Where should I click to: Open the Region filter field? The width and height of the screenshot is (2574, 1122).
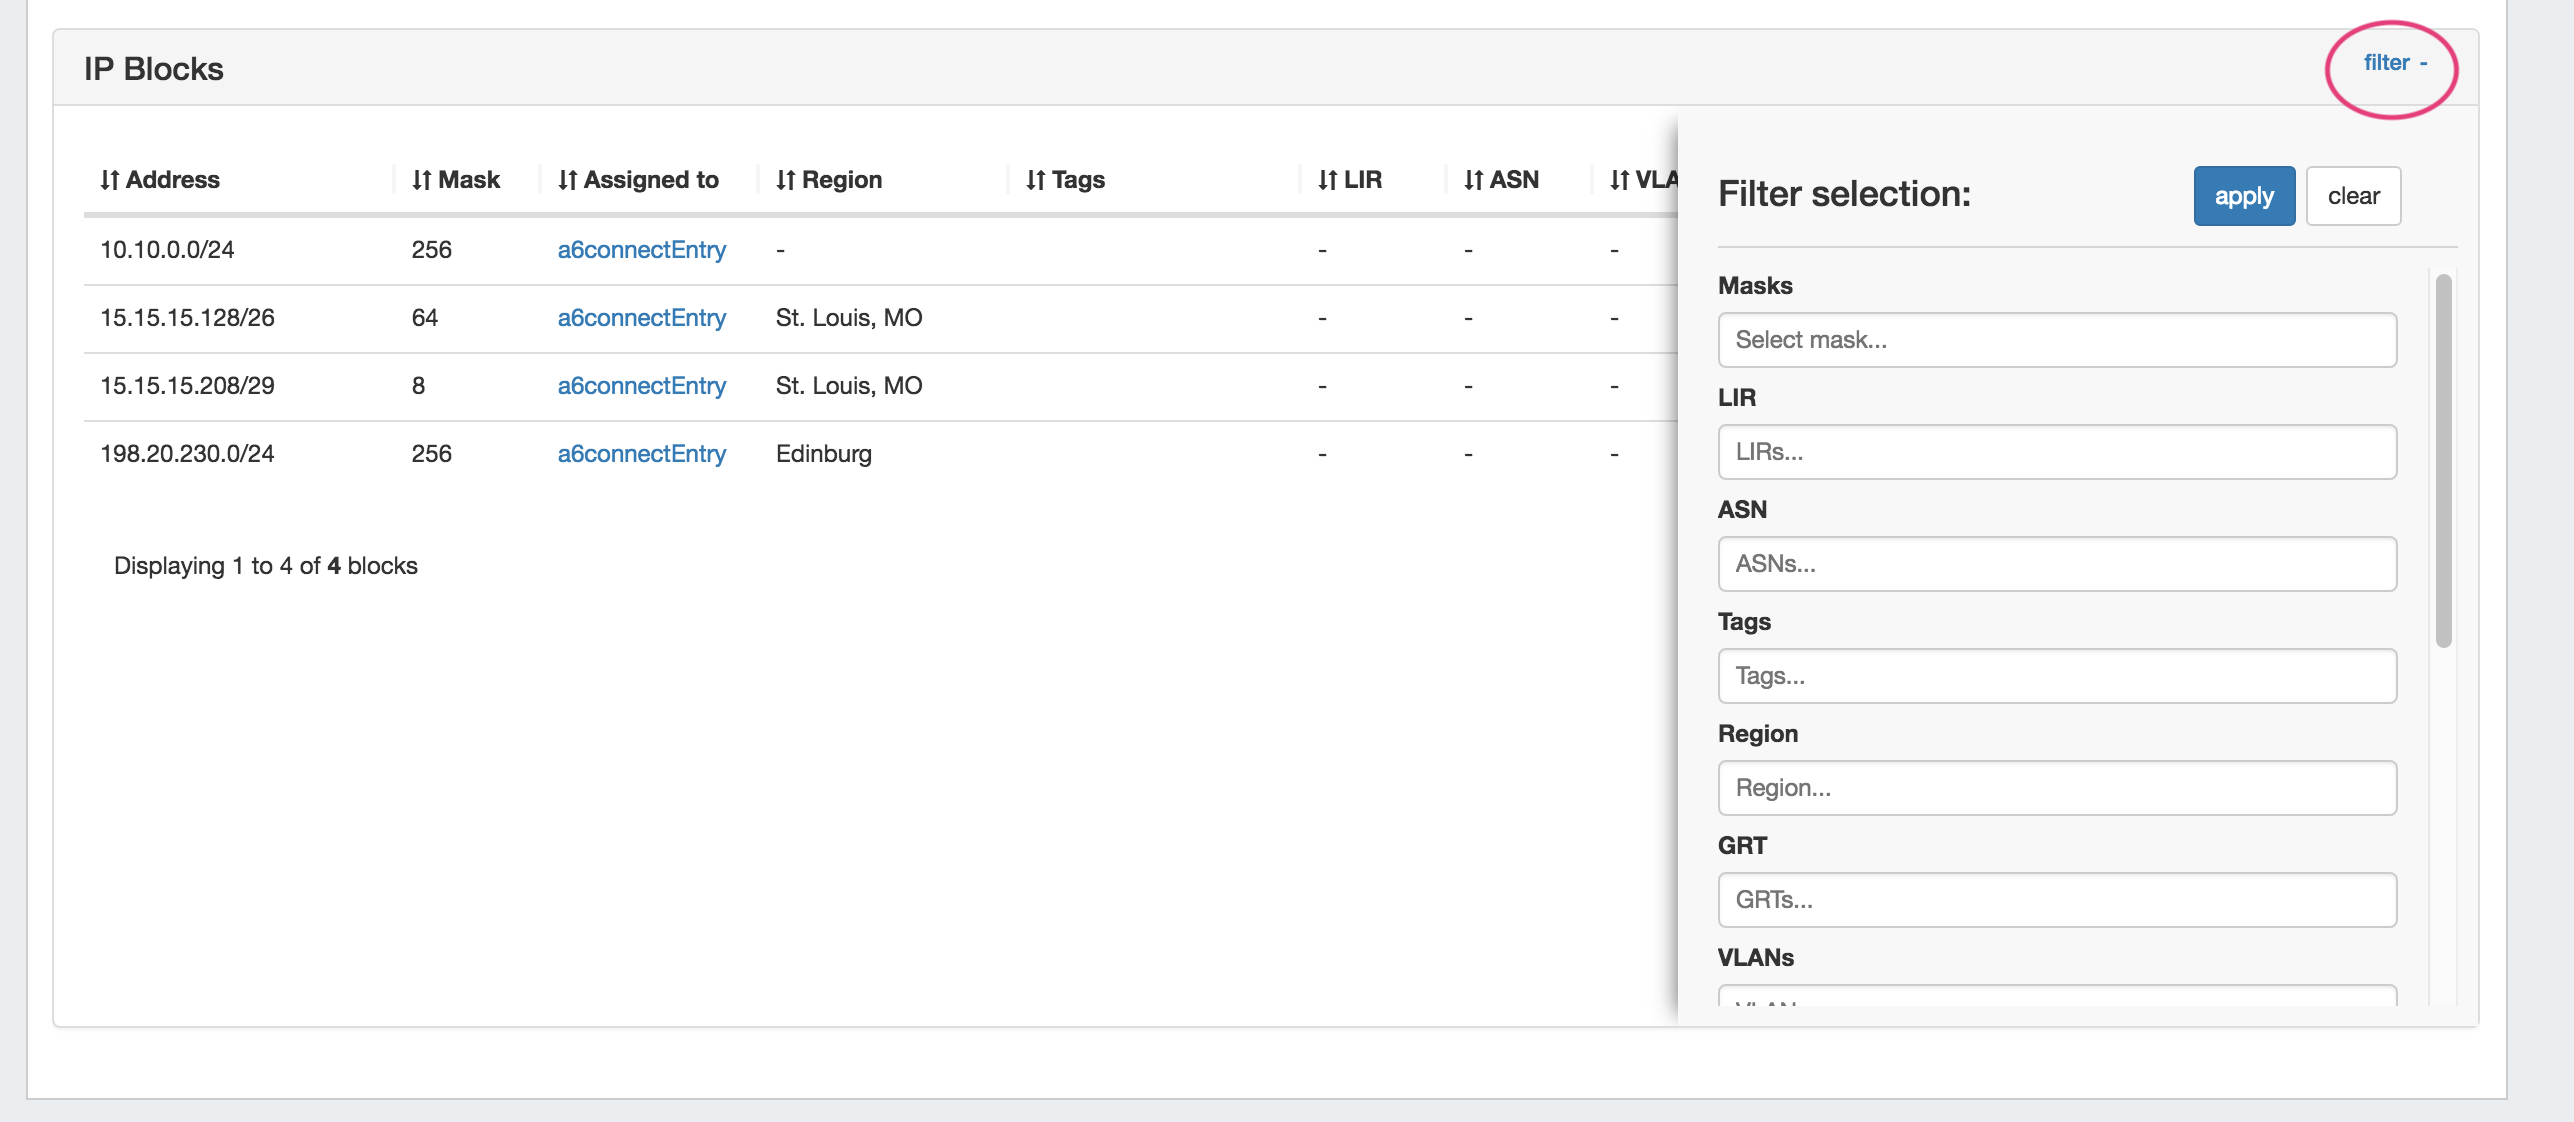[2056, 788]
